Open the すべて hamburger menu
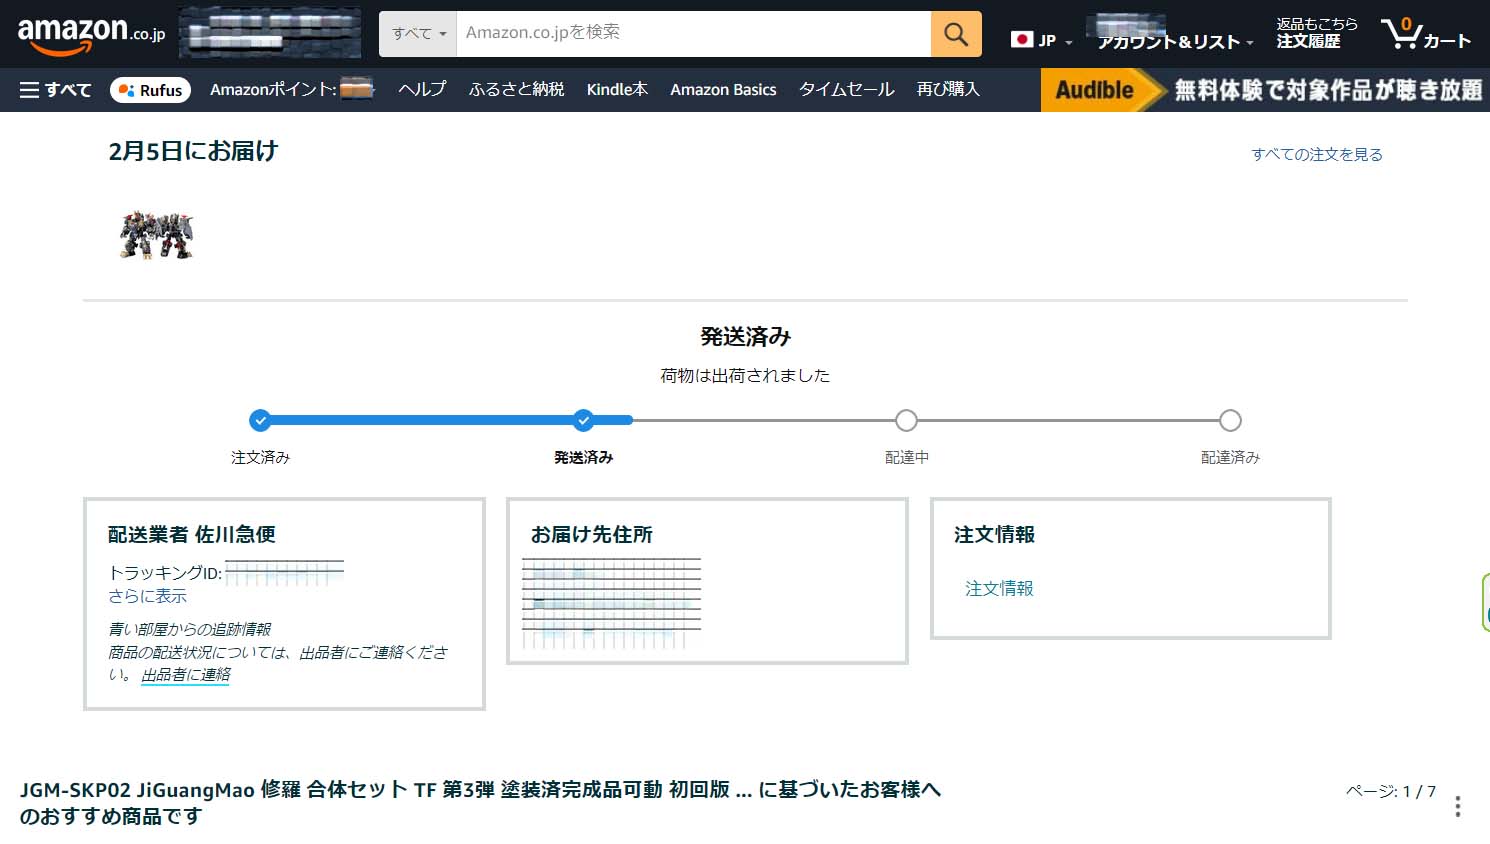Screen dimensions: 1490x844 click(x=55, y=90)
